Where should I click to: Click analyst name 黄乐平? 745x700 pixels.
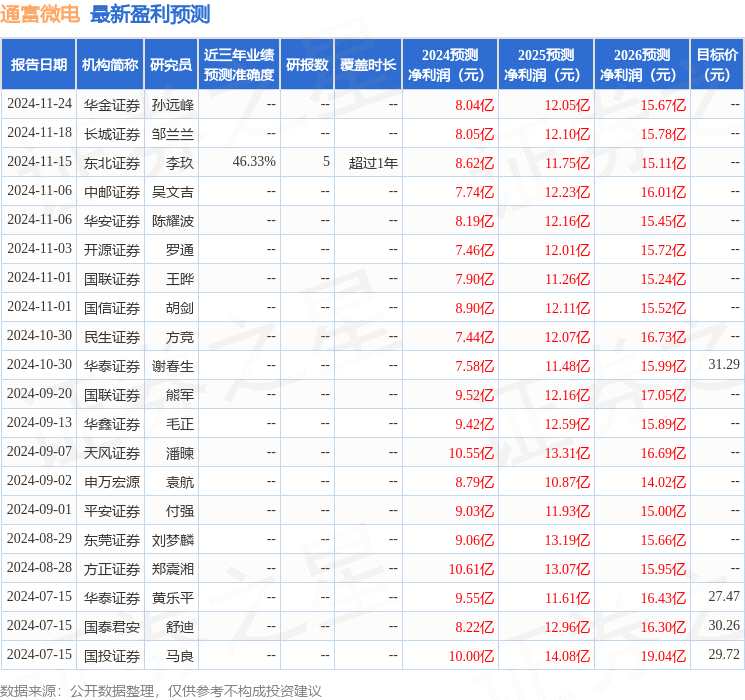tap(172, 598)
